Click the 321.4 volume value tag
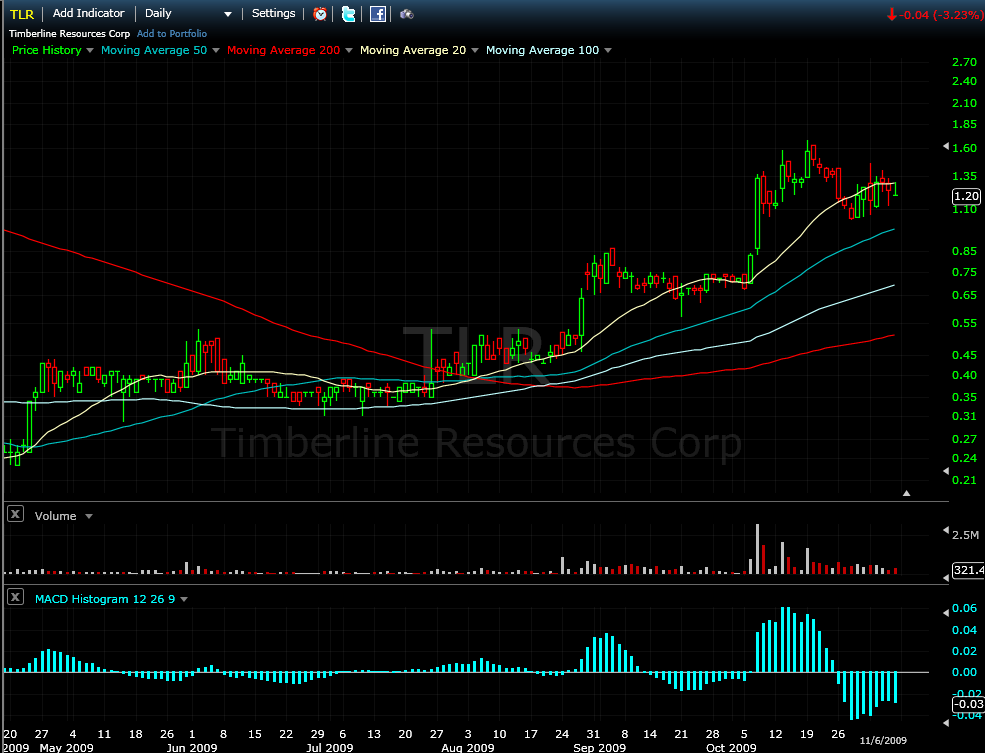 pyautogui.click(x=968, y=570)
